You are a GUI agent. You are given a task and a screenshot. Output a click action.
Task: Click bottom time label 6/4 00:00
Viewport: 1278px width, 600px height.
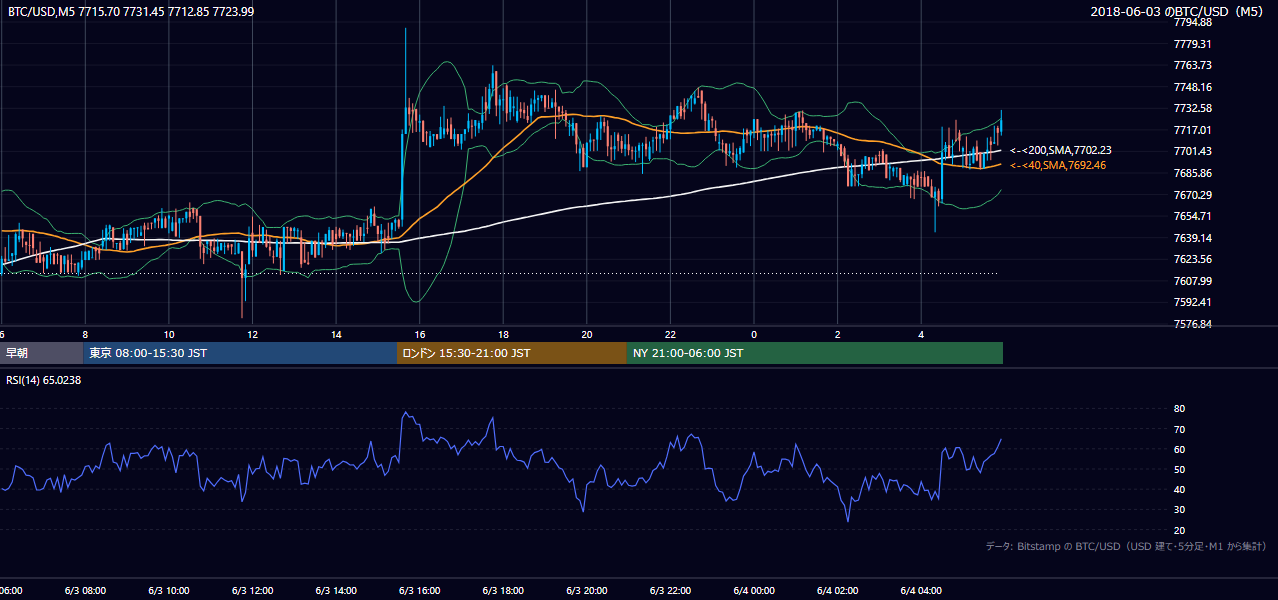753,591
